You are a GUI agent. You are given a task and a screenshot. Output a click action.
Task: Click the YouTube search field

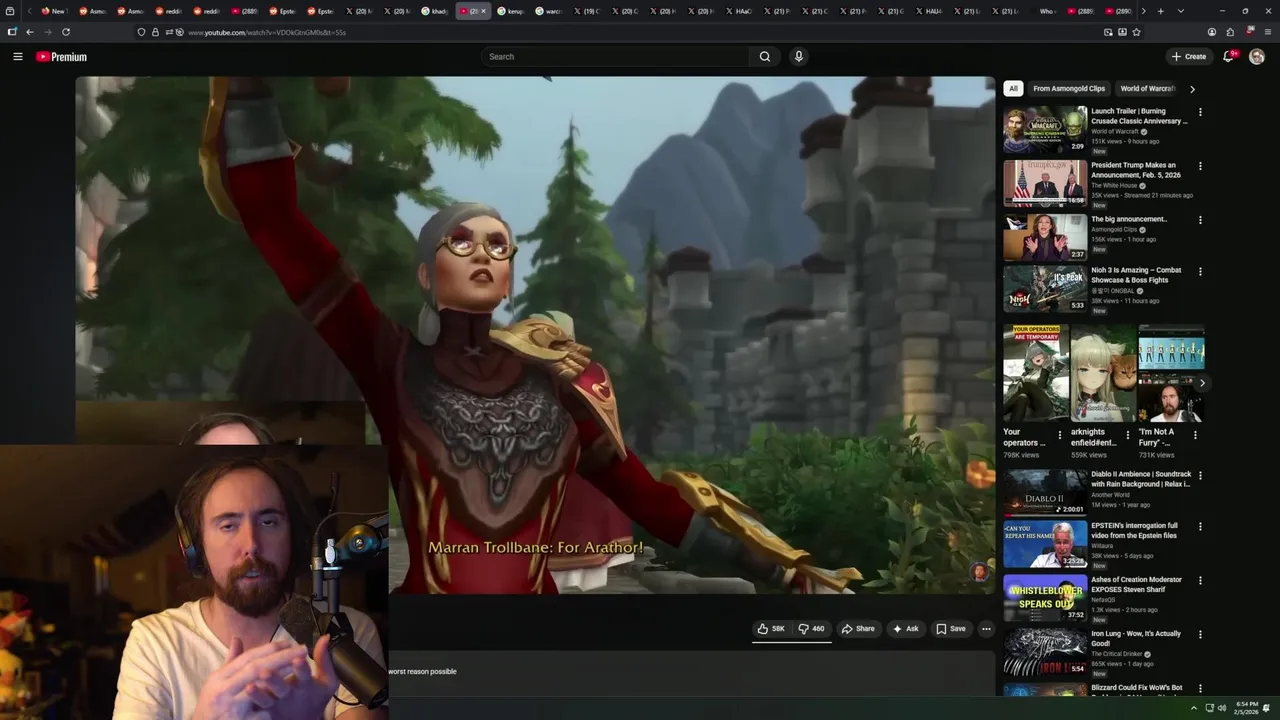pyautogui.click(x=615, y=57)
